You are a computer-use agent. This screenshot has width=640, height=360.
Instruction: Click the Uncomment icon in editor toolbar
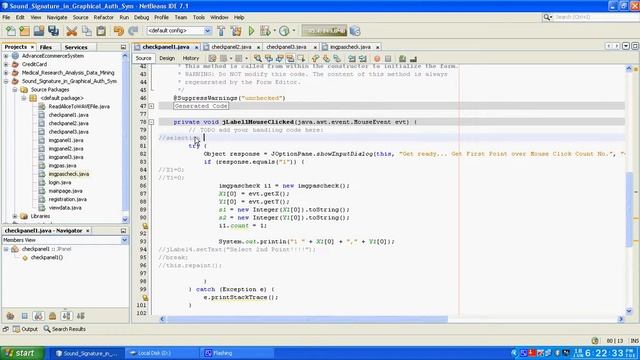(413, 59)
